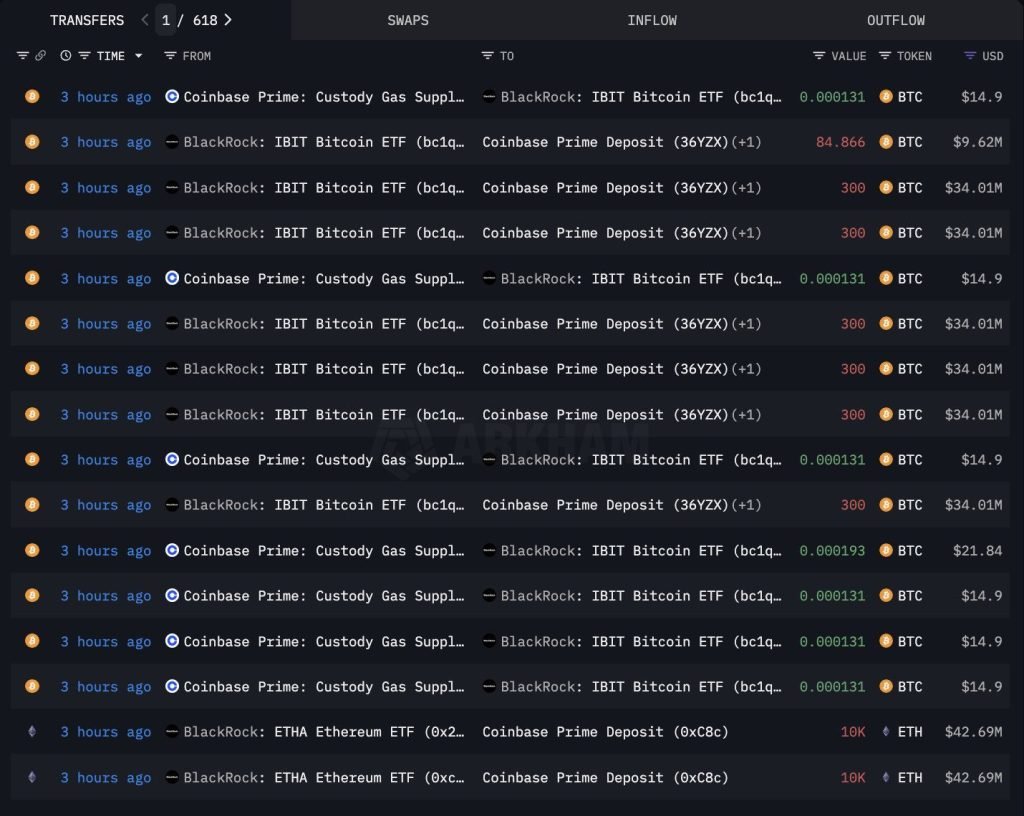1024x816 pixels.
Task: Click the chain link icon in header
Action: tap(41, 56)
